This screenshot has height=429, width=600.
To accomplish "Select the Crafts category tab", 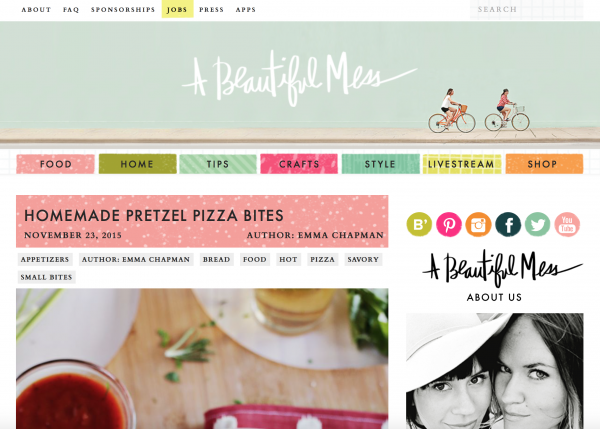I will pyautogui.click(x=299, y=164).
